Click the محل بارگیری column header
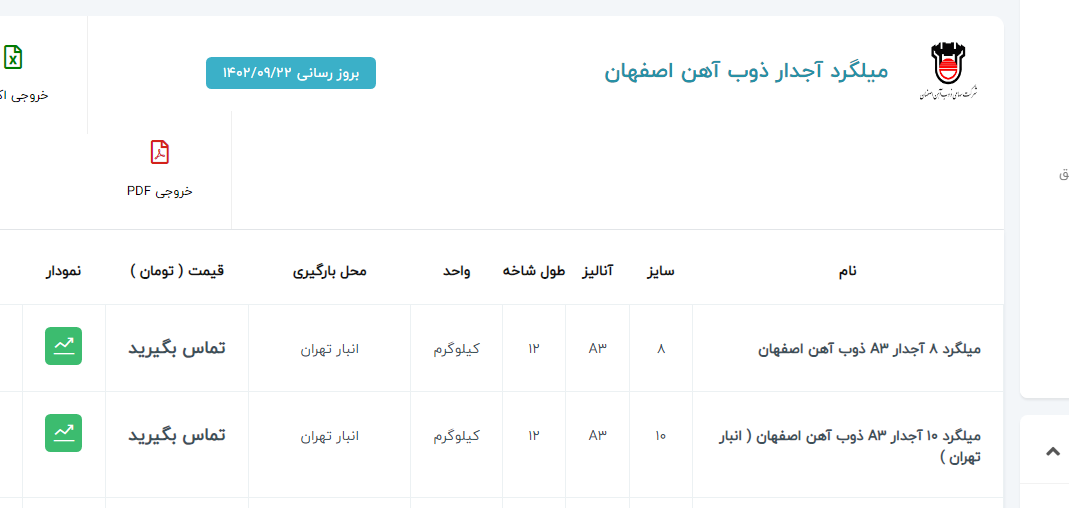This screenshot has height=508, width=1069. [x=329, y=271]
